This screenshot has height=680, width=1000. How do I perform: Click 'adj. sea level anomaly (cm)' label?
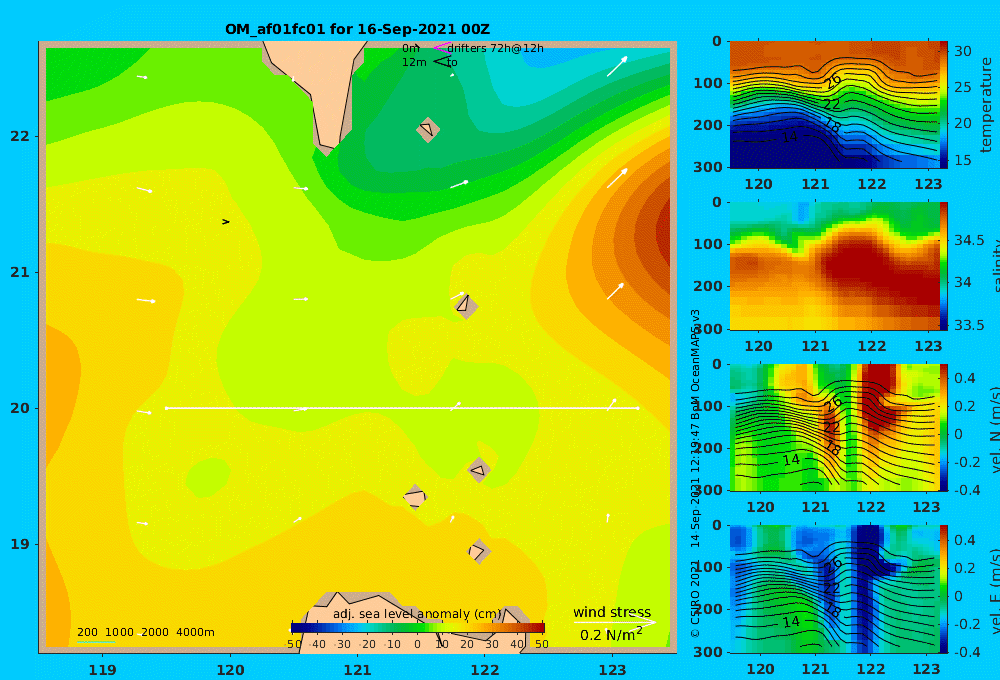click(417, 614)
